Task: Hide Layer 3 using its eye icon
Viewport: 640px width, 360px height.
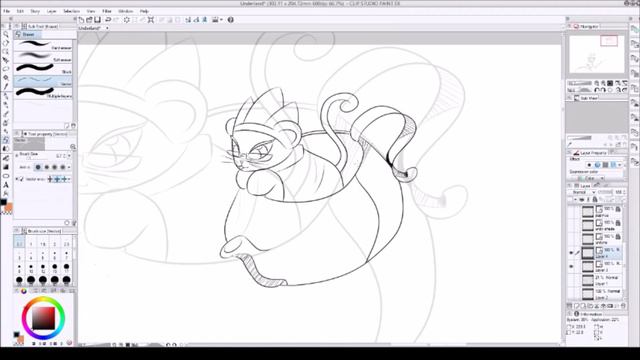Action: click(x=571, y=267)
